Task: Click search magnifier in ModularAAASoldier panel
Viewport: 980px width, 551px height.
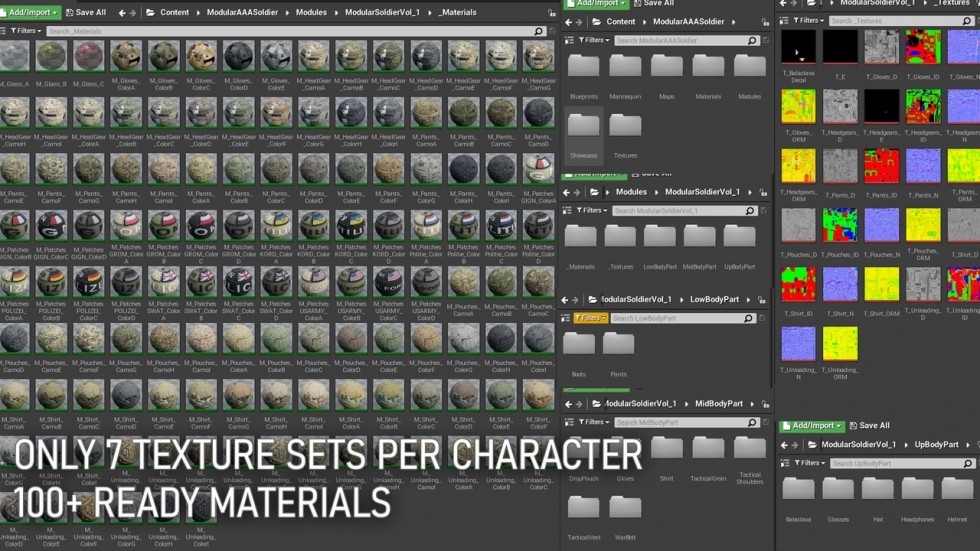Action: click(x=752, y=41)
